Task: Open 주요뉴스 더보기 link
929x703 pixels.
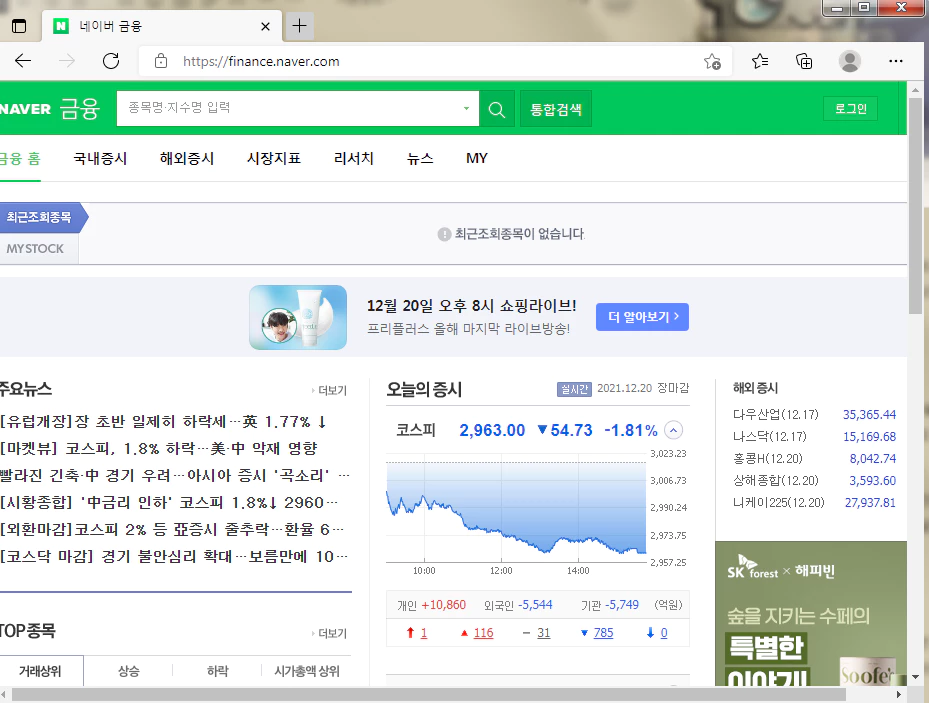Action: coord(329,390)
